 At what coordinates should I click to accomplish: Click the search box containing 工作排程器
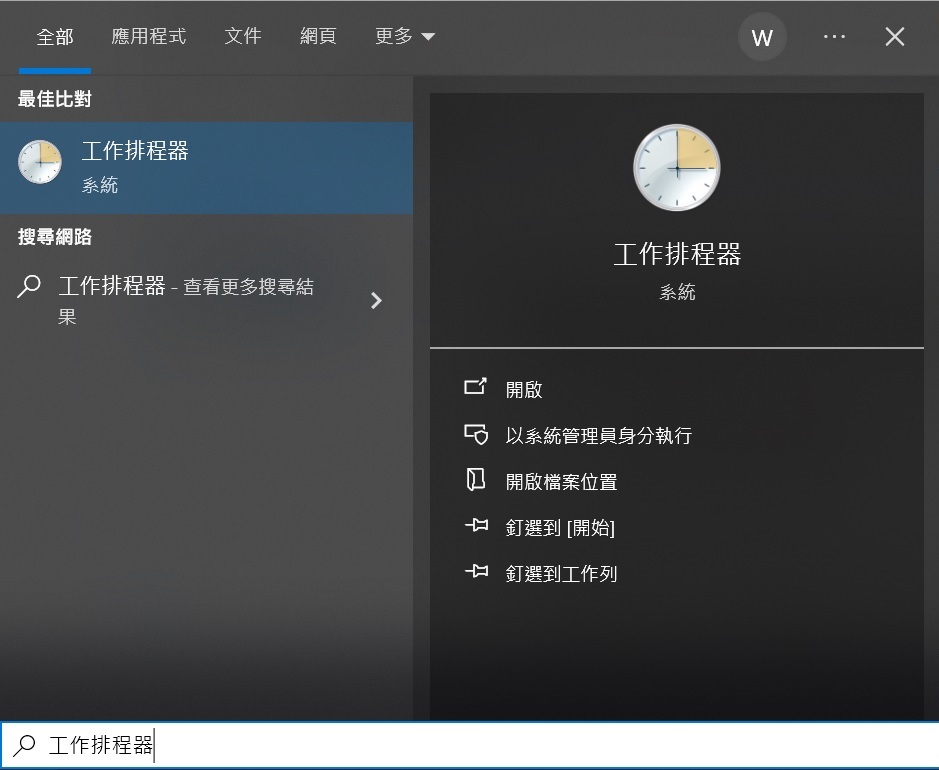pyautogui.click(x=470, y=745)
